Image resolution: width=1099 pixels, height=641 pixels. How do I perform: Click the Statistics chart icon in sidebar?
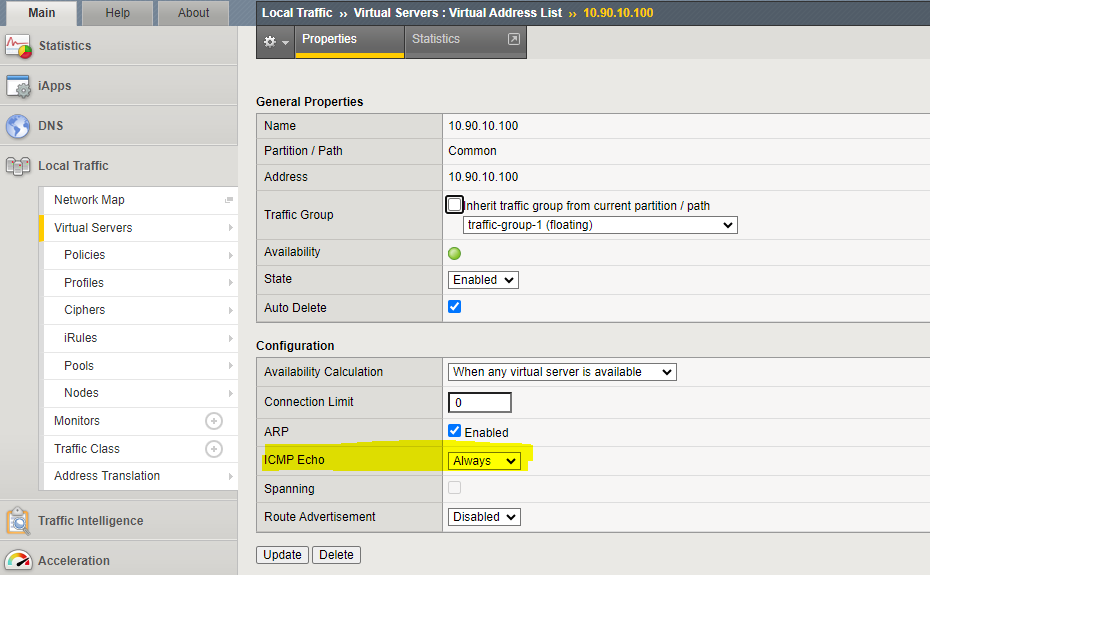click(x=18, y=46)
